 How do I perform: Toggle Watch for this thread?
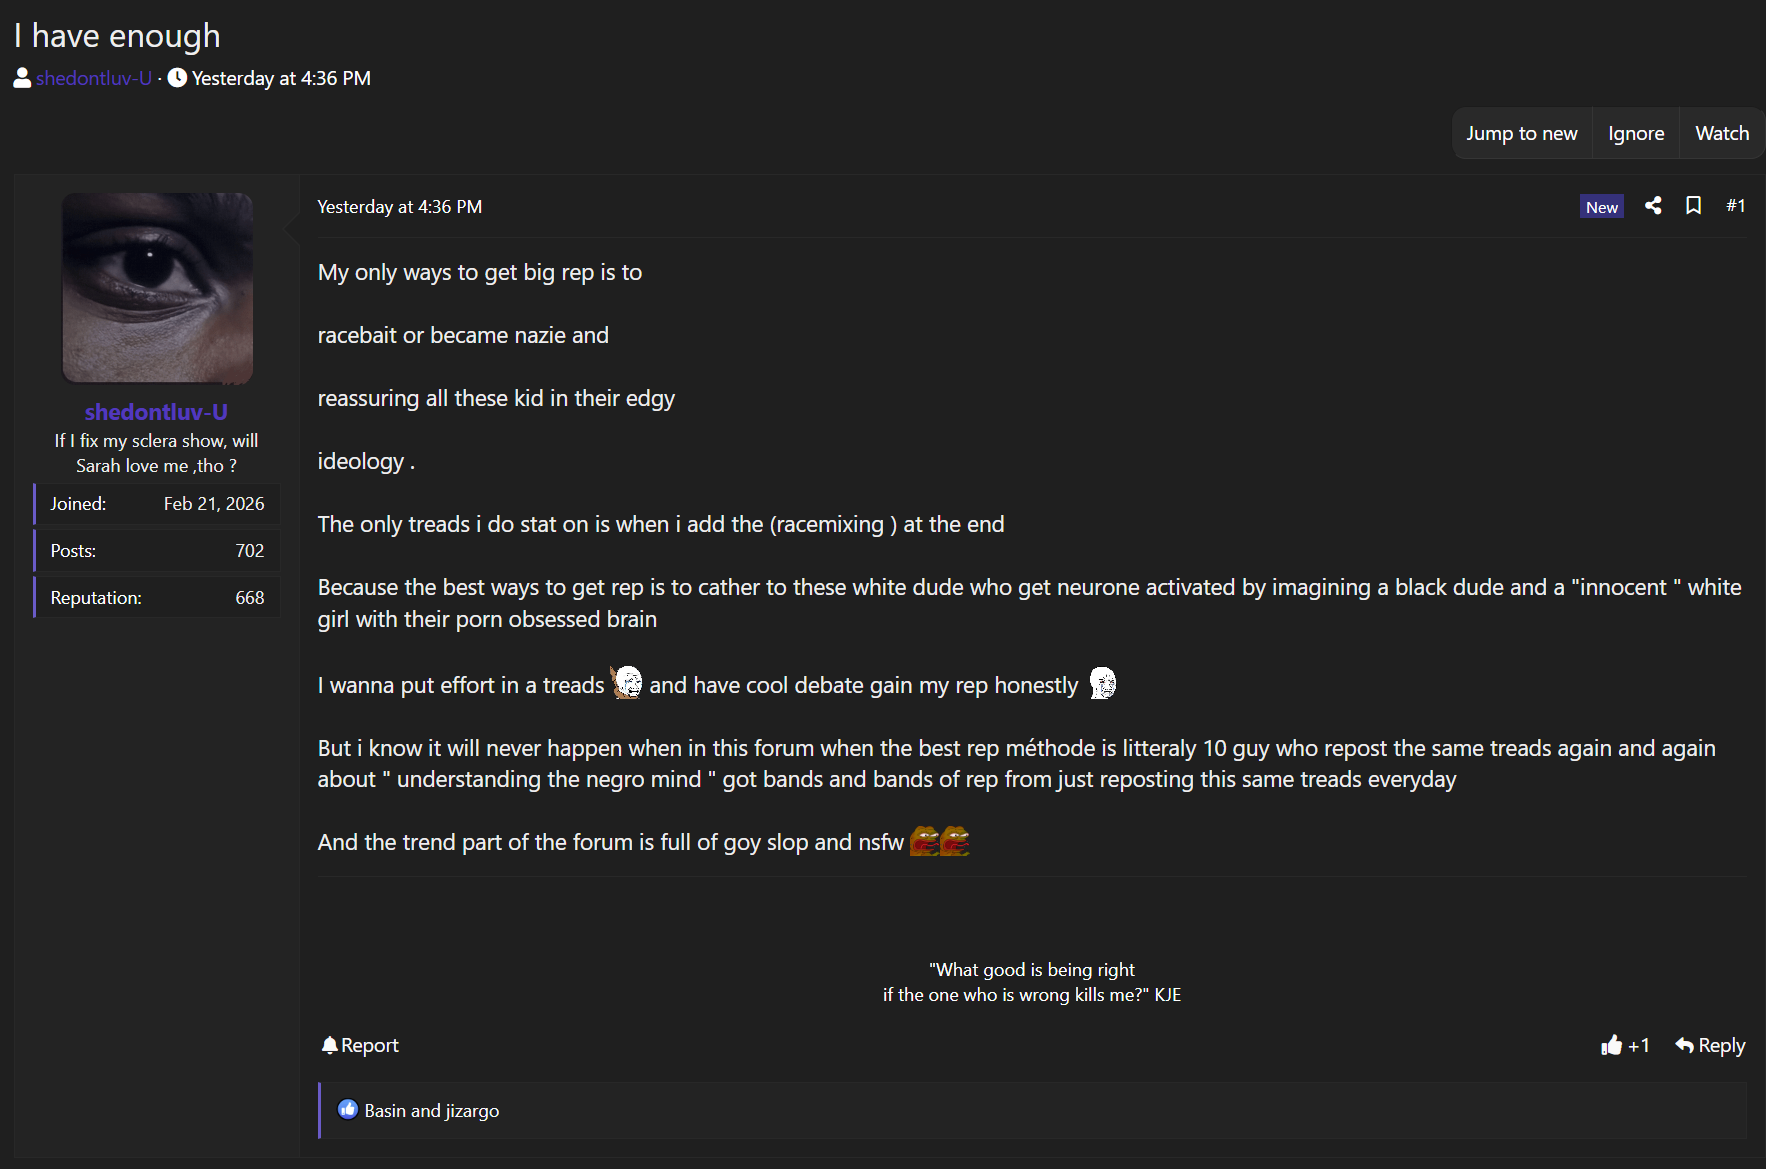pyautogui.click(x=1722, y=133)
